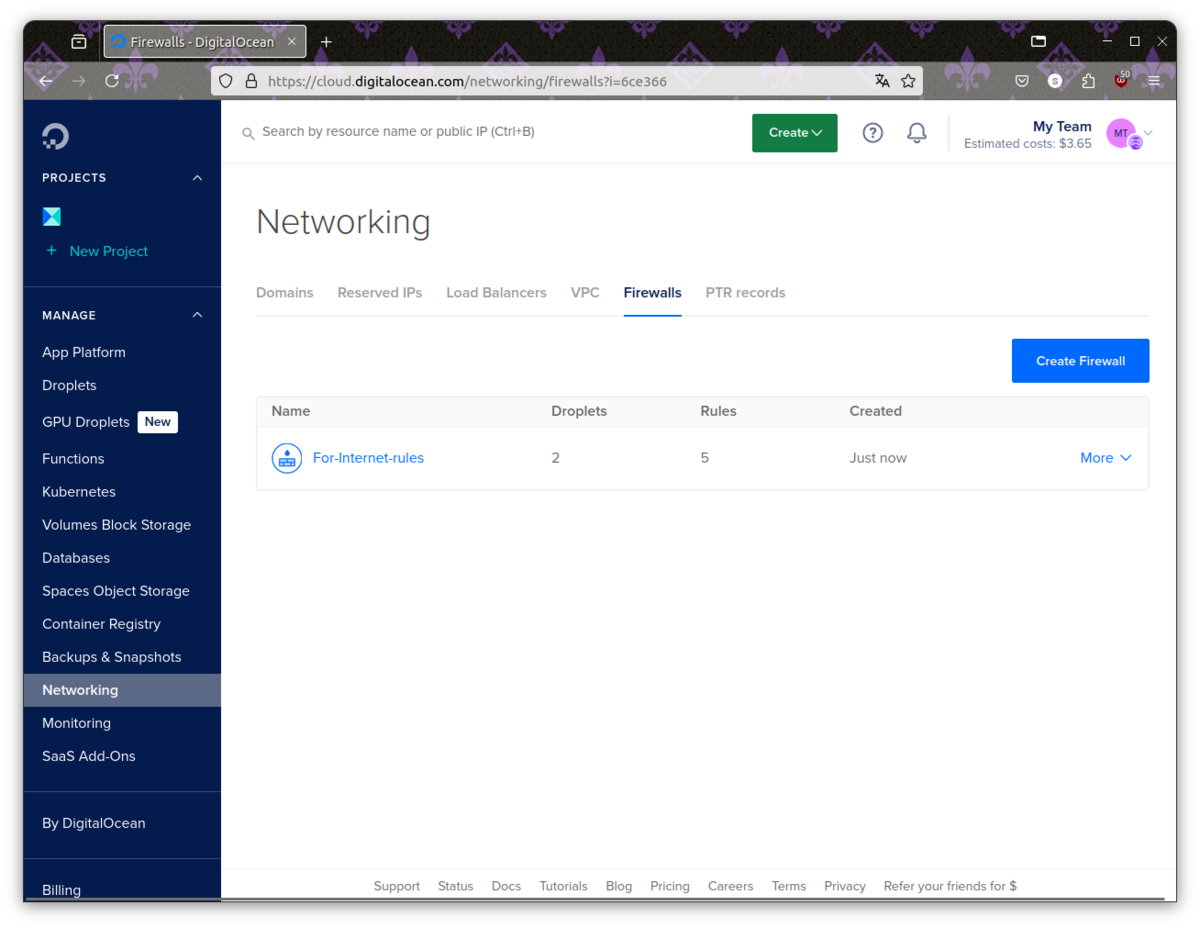Image resolution: width=1200 pixels, height=928 pixels.
Task: Go back with browser back arrow
Action: 46,81
